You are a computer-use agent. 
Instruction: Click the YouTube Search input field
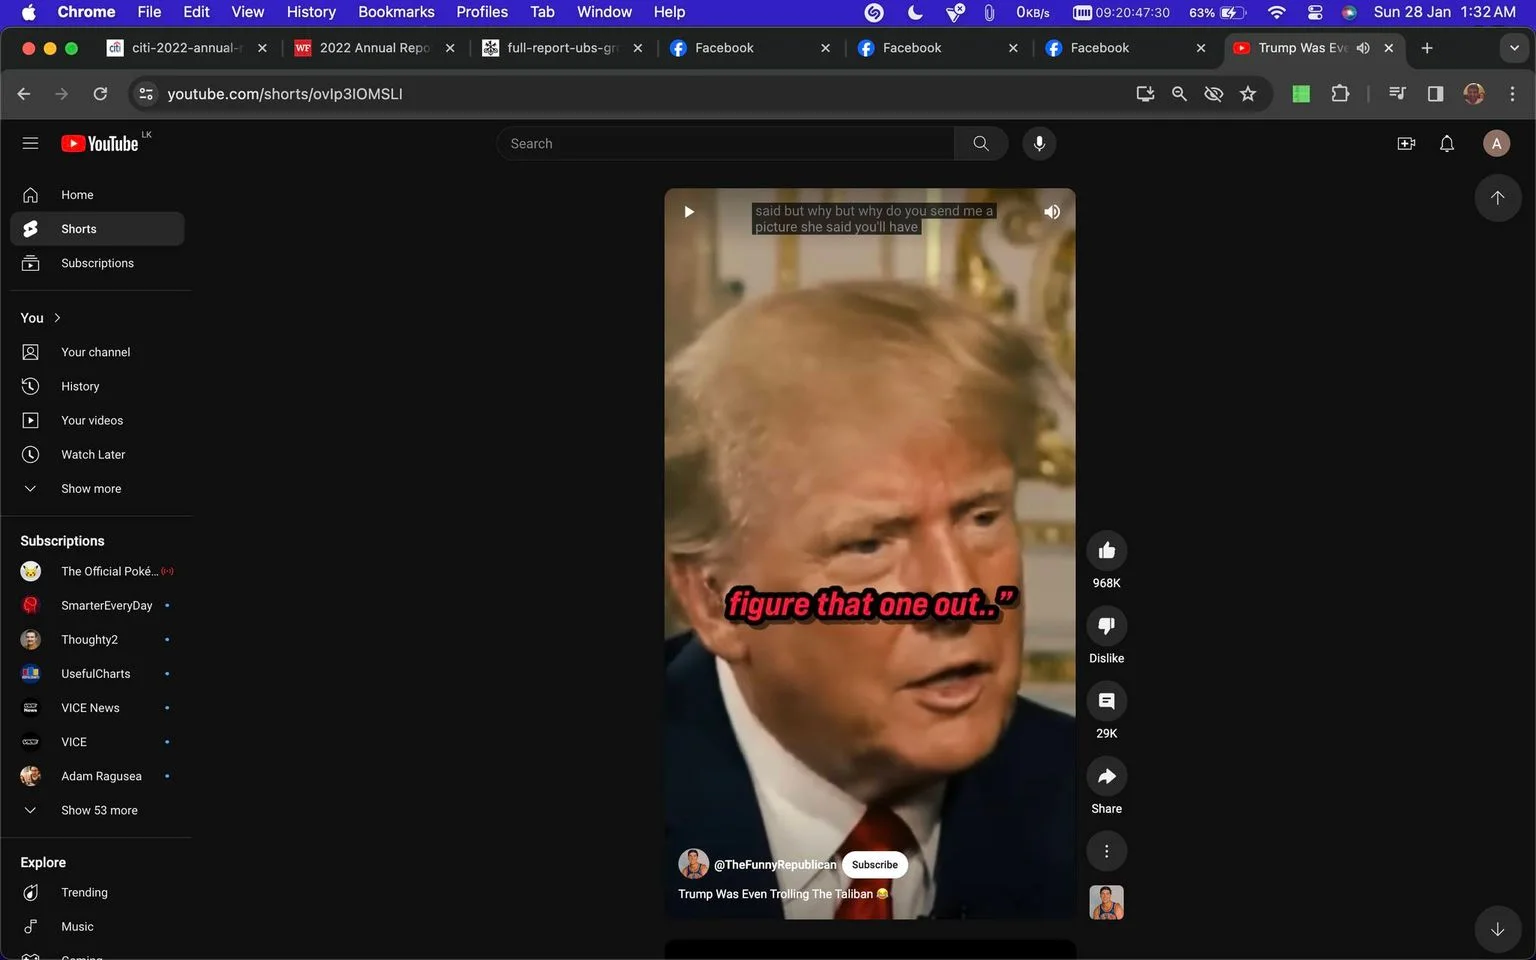click(x=725, y=143)
